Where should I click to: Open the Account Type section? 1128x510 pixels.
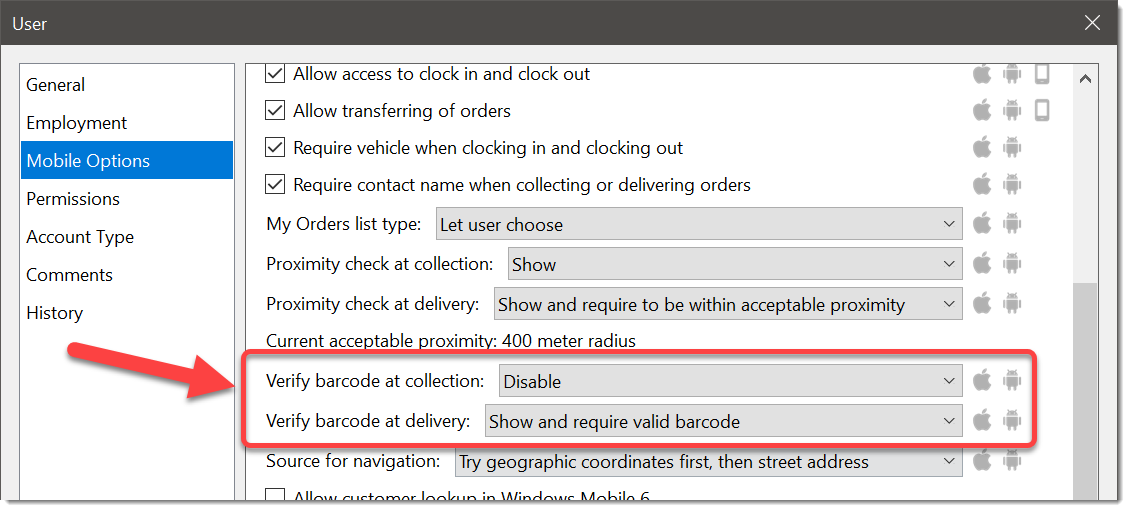[x=127, y=237]
